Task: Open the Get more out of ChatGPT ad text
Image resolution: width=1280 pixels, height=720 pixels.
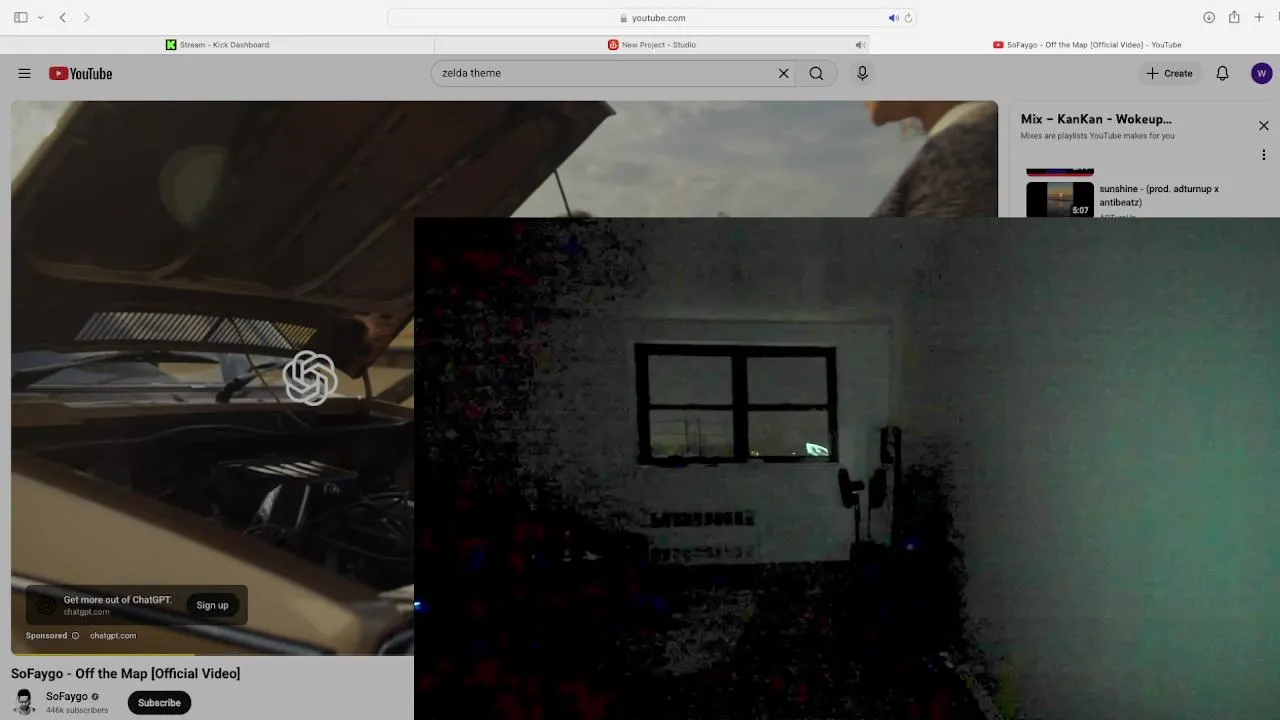Action: coord(118,600)
